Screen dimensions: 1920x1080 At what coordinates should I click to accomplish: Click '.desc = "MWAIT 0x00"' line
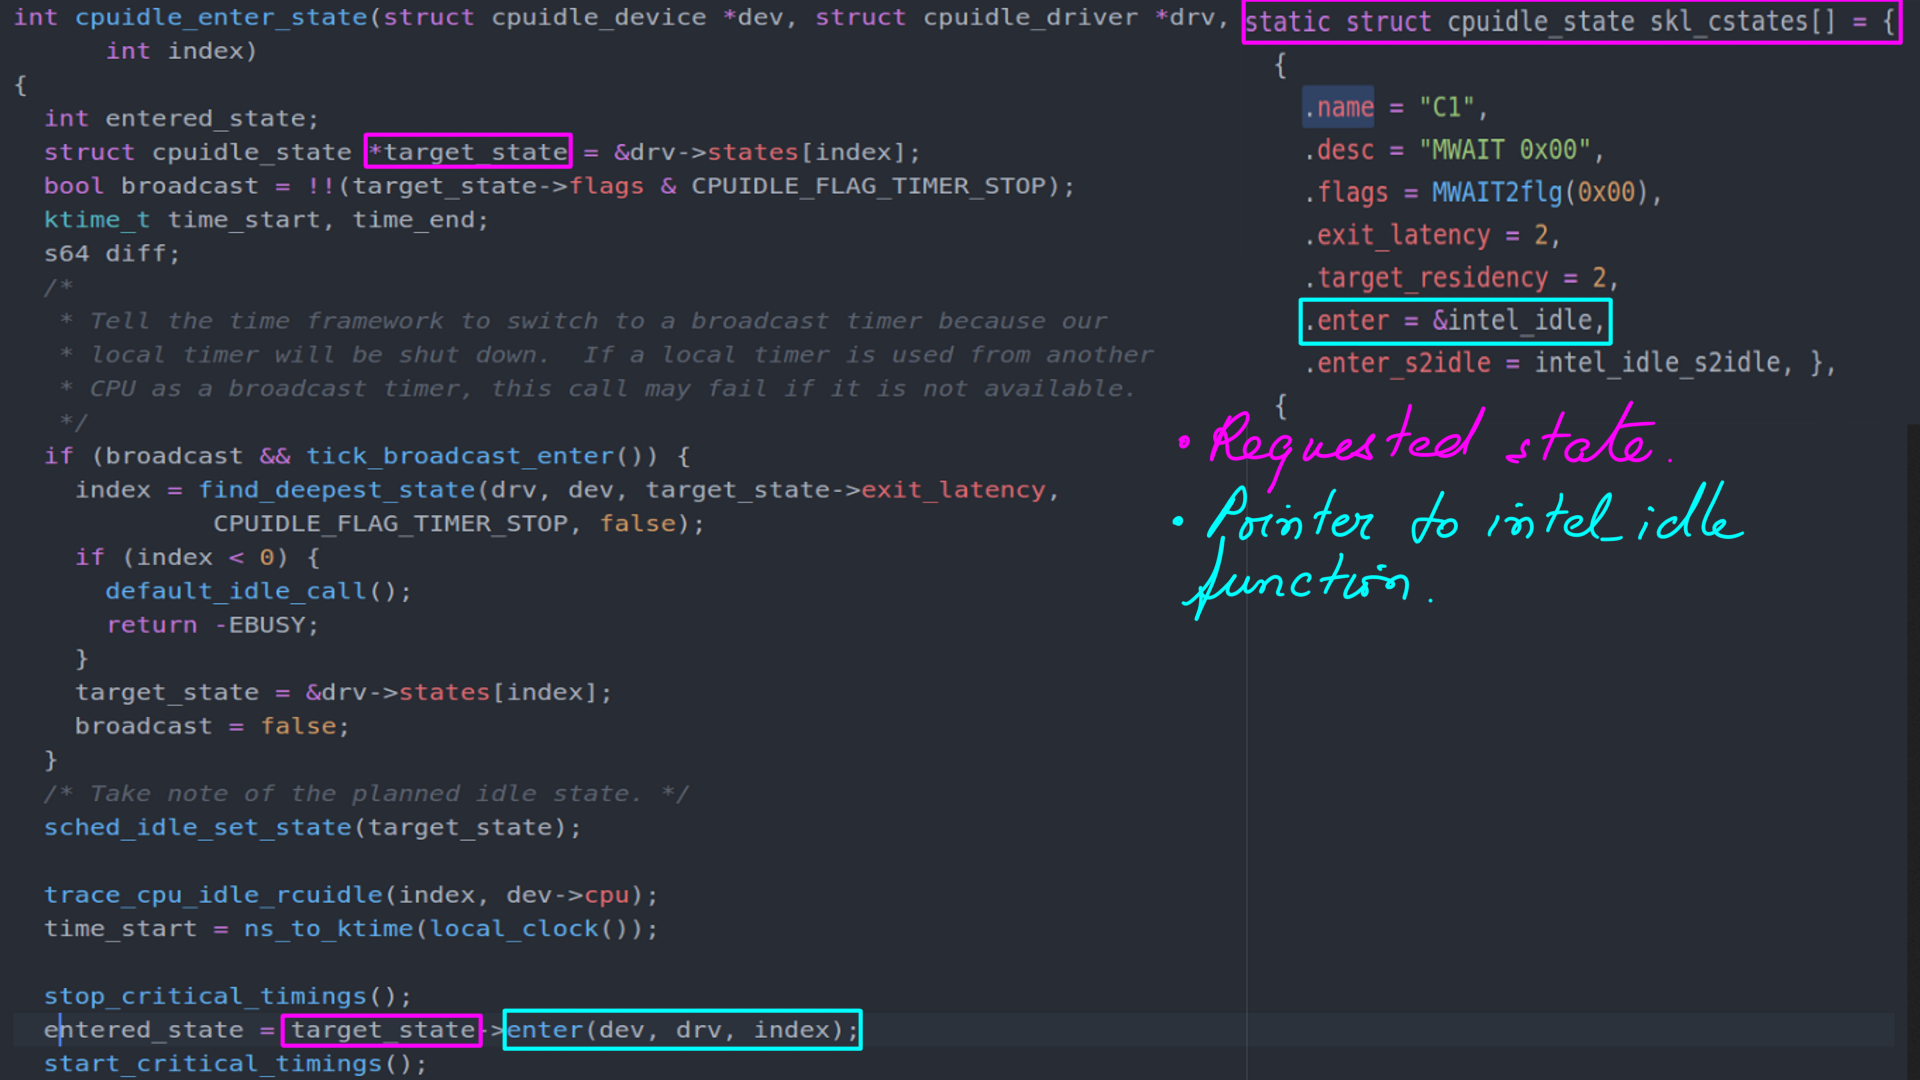click(x=1454, y=150)
